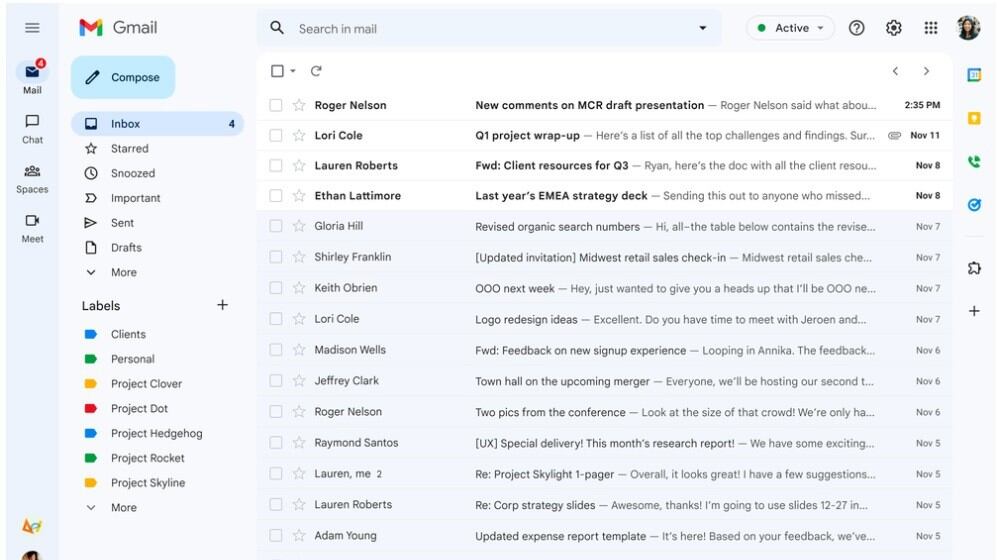997x560 pixels.
Task: Tick the checkbox beside Gloria Hill's email
Action: [276, 226]
